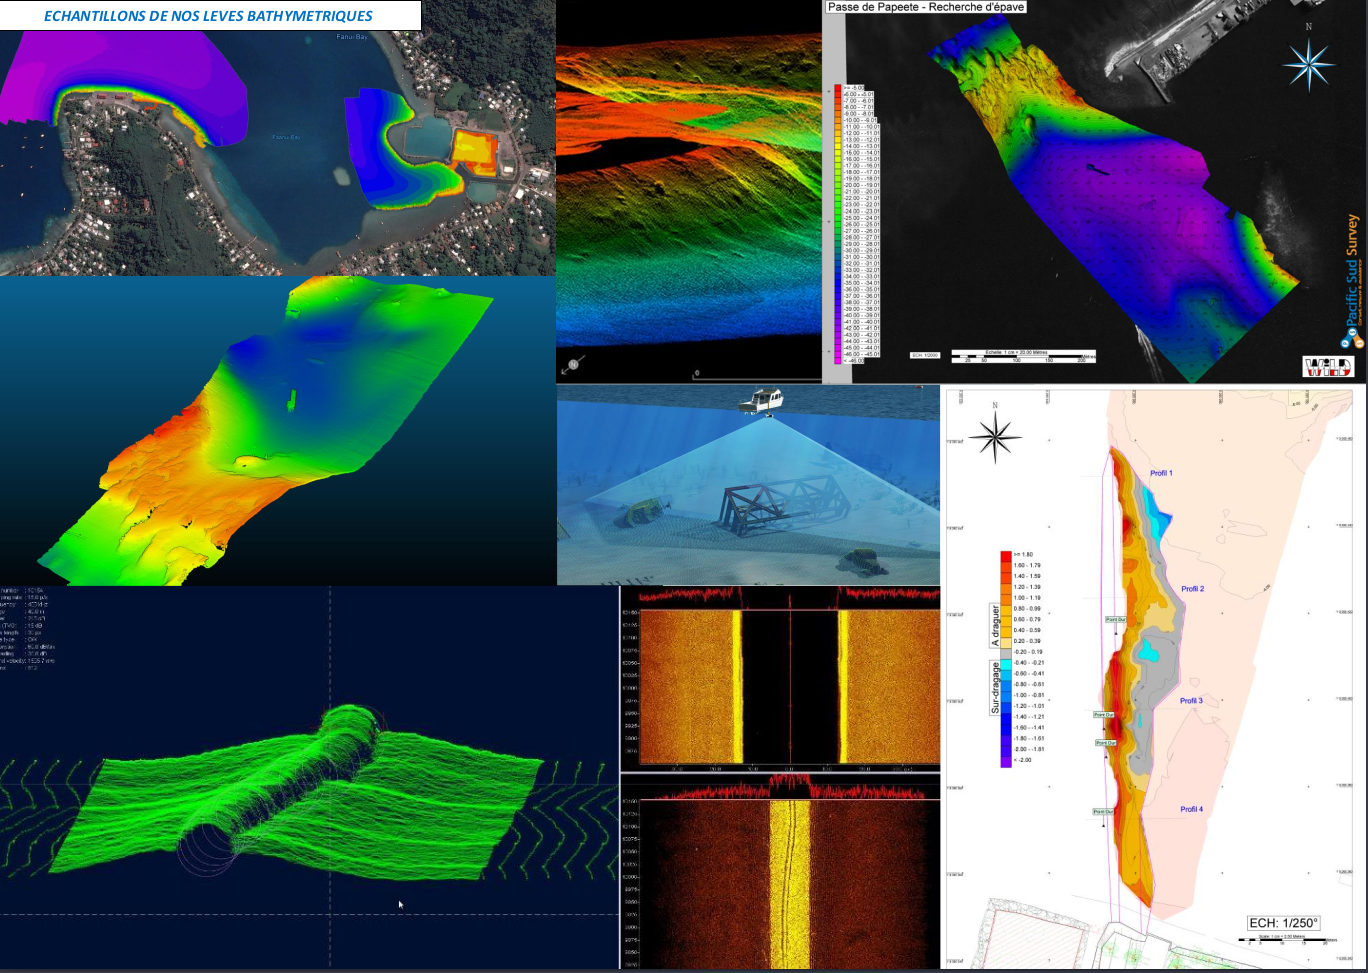
Task: Click the 'Echantillons de nos levés bathymétriques' heading
Action: click(x=208, y=16)
